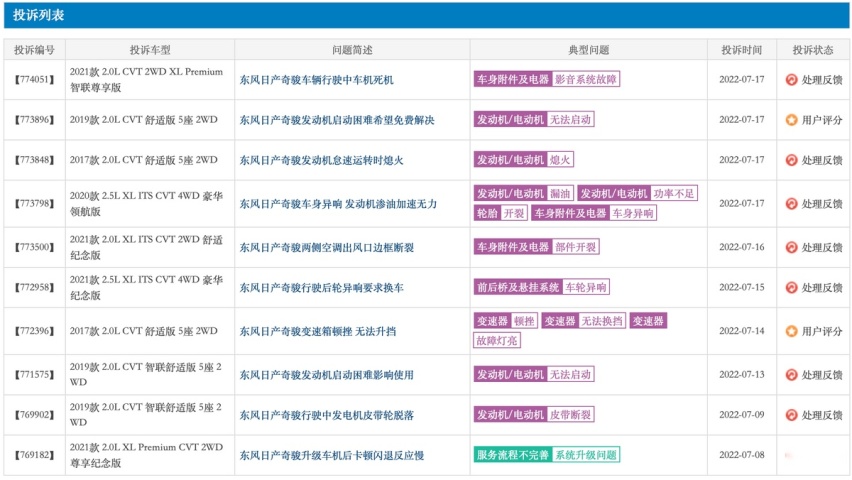This screenshot has height=480, width=852.
Task: Click complaint number 【773896】
Action: (34, 120)
